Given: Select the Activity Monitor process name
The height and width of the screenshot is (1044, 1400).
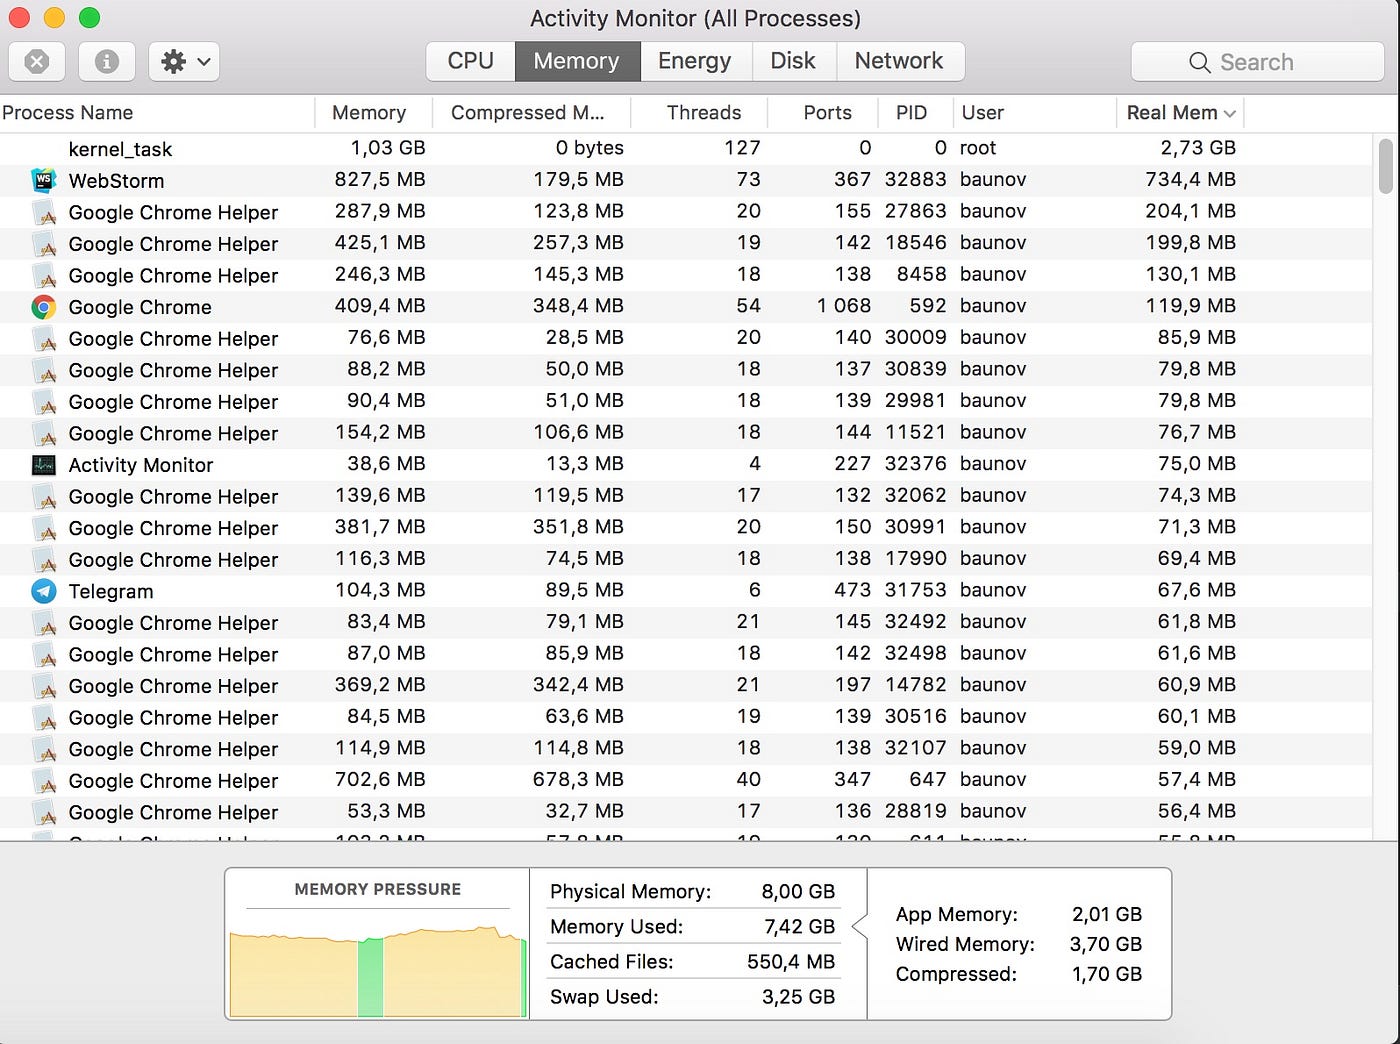Looking at the screenshot, I should click(x=141, y=465).
